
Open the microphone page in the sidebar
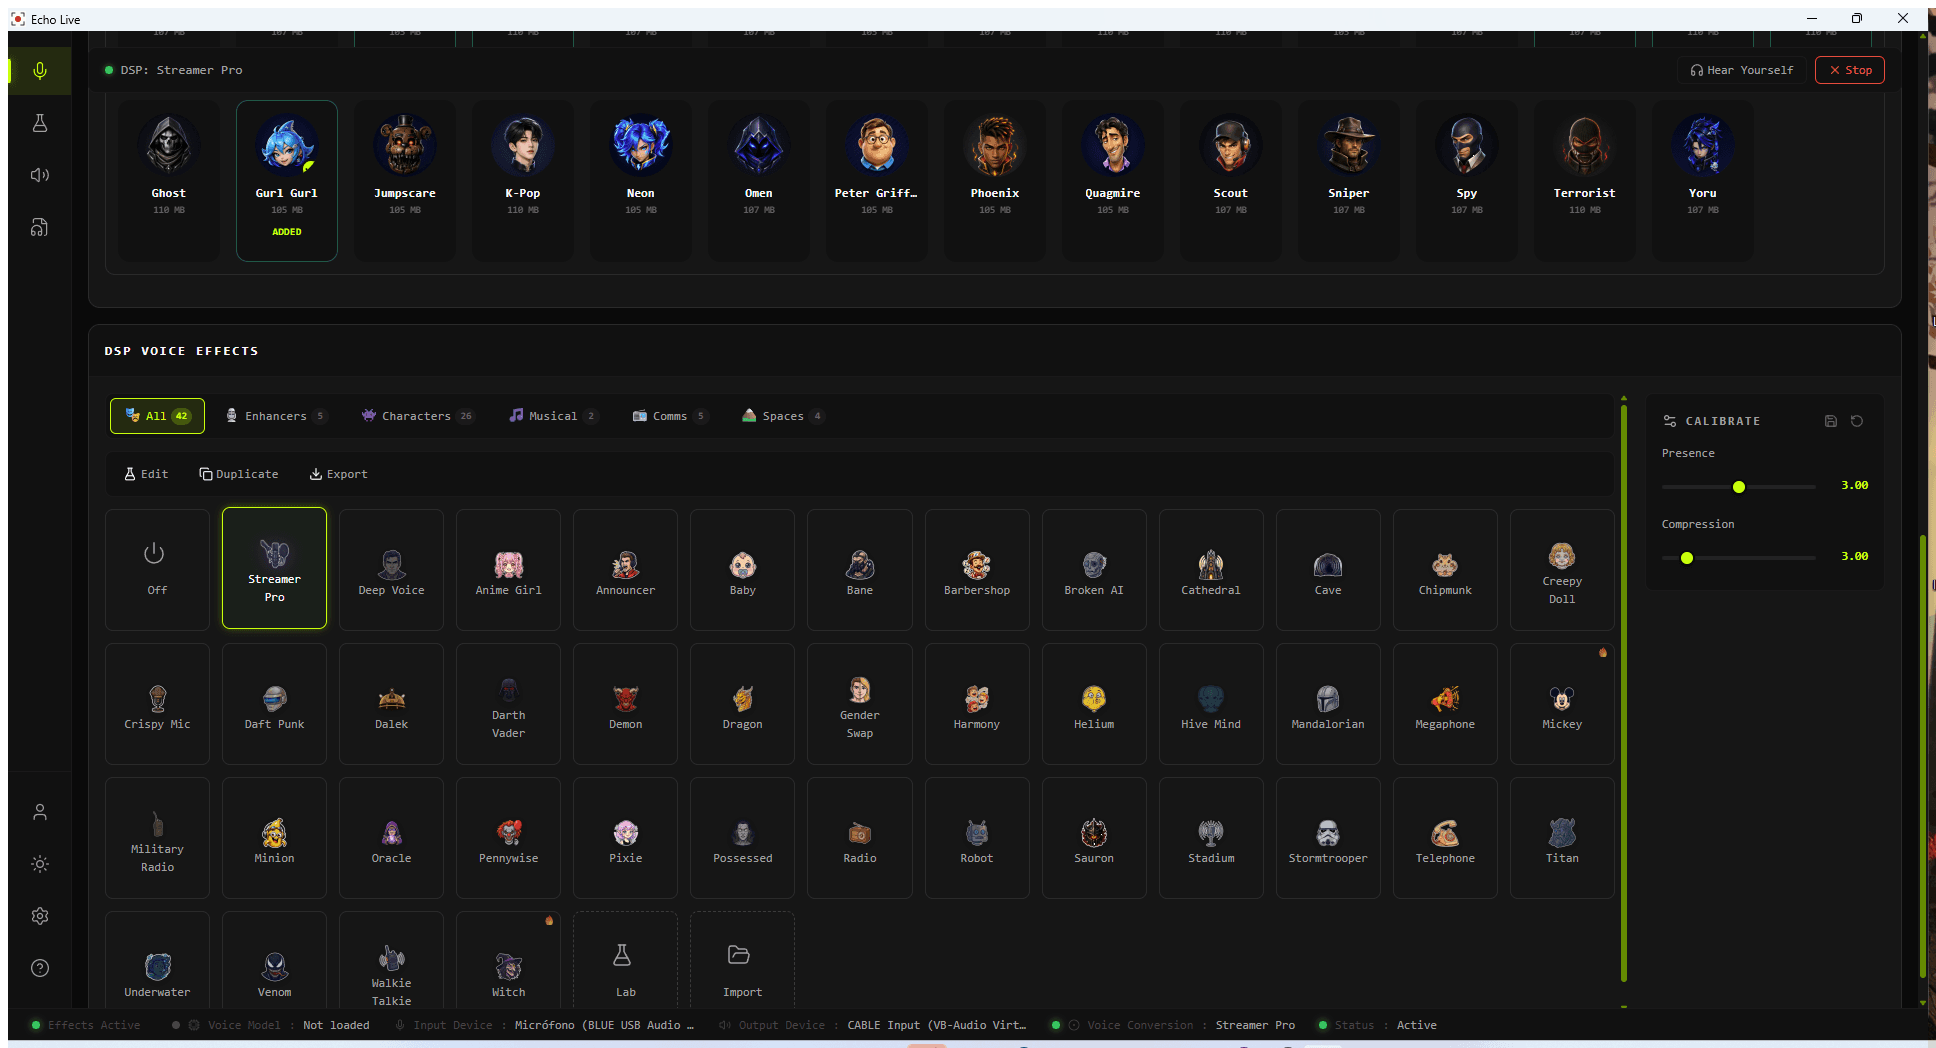click(40, 71)
